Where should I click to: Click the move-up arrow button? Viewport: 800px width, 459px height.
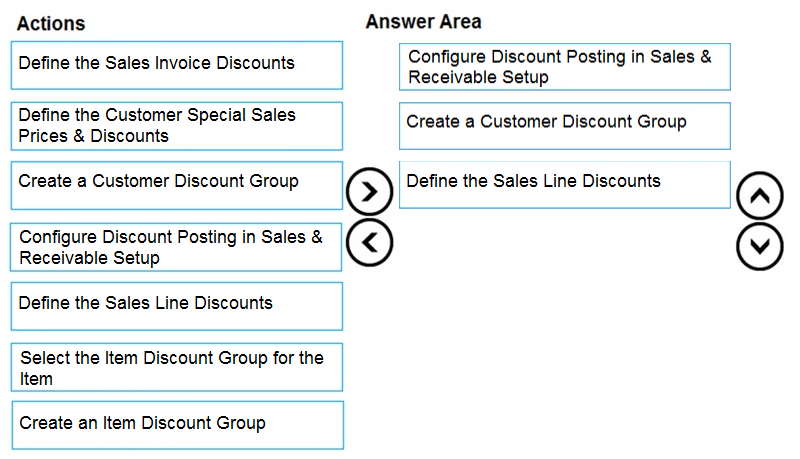click(x=760, y=196)
